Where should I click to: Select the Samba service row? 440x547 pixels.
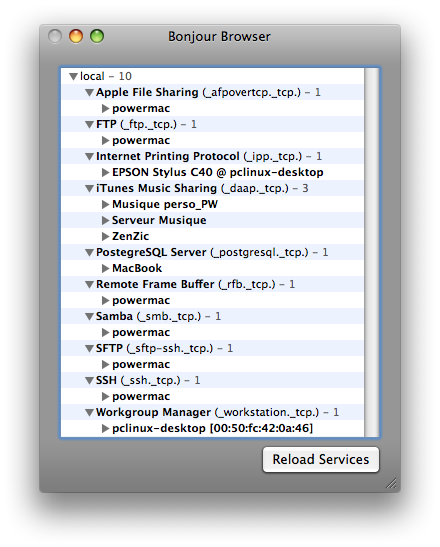(212, 316)
